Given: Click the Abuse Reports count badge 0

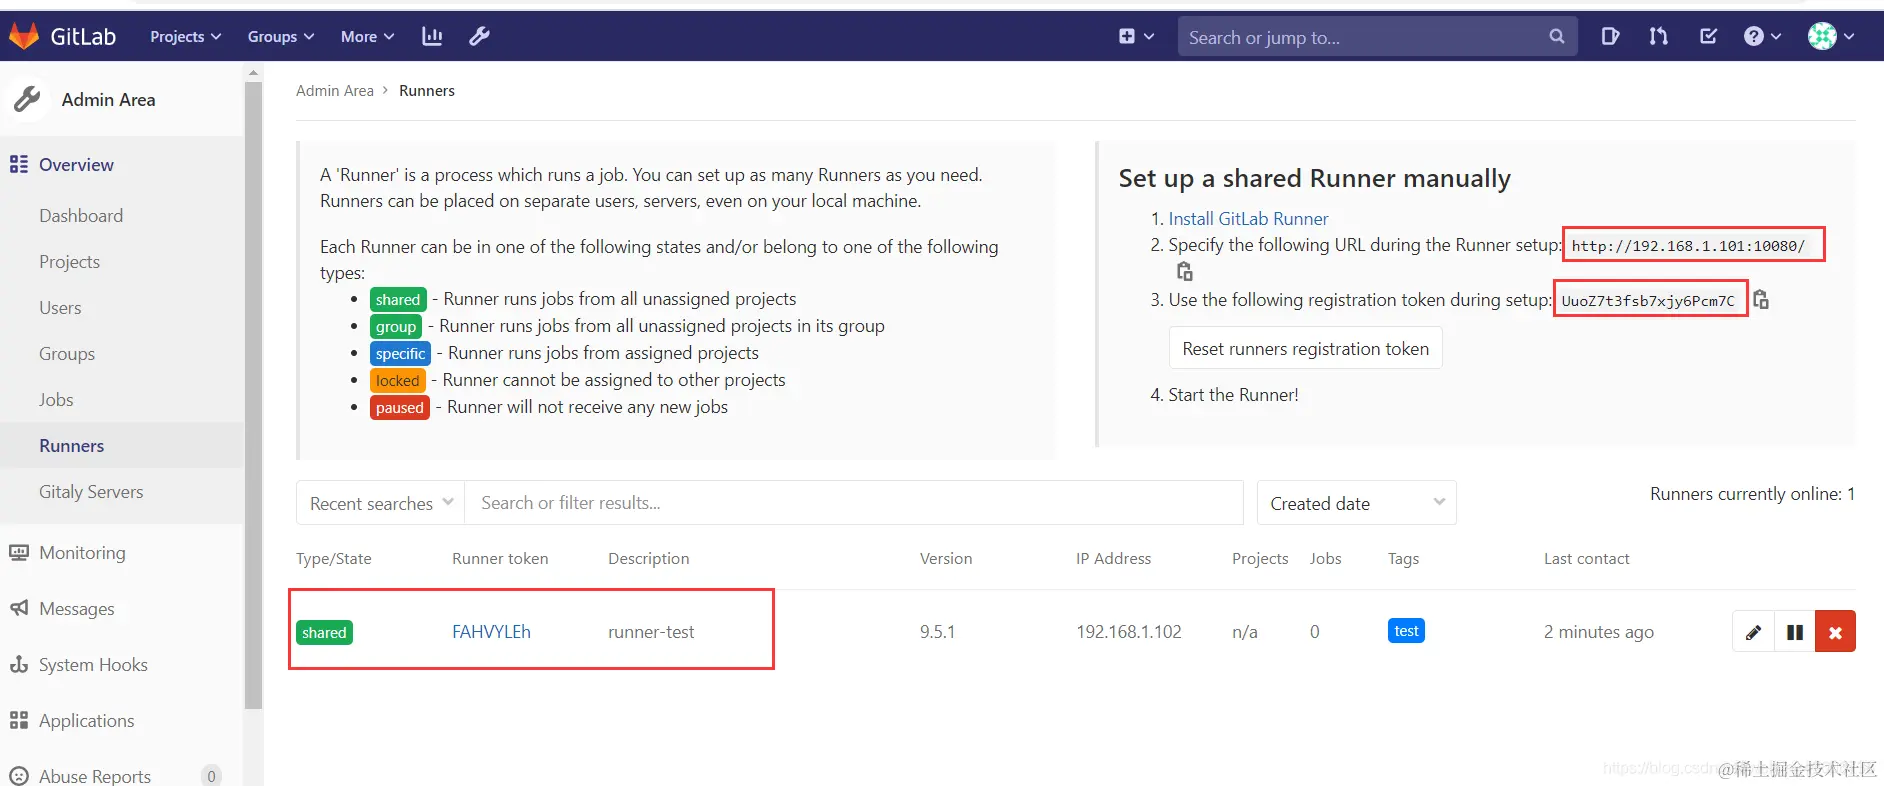Looking at the screenshot, I should (x=211, y=776).
